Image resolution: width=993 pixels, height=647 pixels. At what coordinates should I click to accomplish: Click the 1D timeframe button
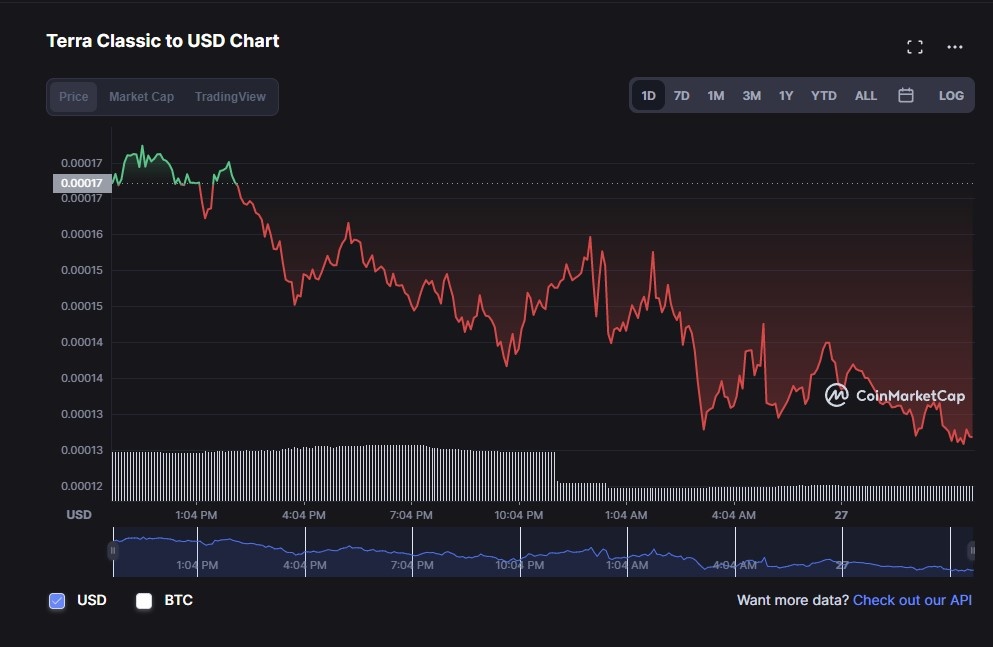647,95
